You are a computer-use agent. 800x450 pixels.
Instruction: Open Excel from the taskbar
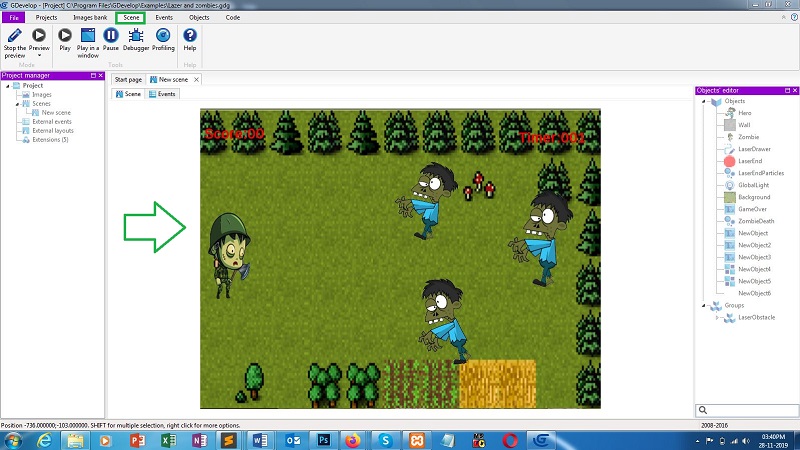[x=168, y=440]
